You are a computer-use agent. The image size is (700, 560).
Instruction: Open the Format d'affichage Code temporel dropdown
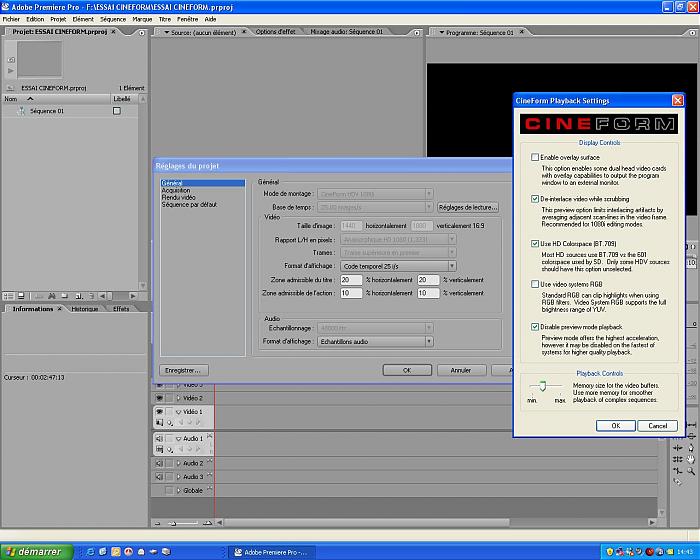(398, 266)
